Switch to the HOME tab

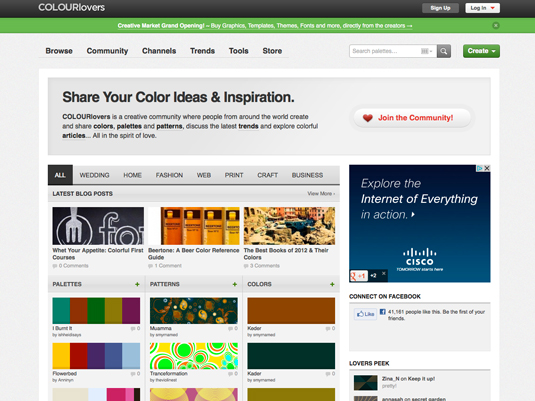(132, 175)
